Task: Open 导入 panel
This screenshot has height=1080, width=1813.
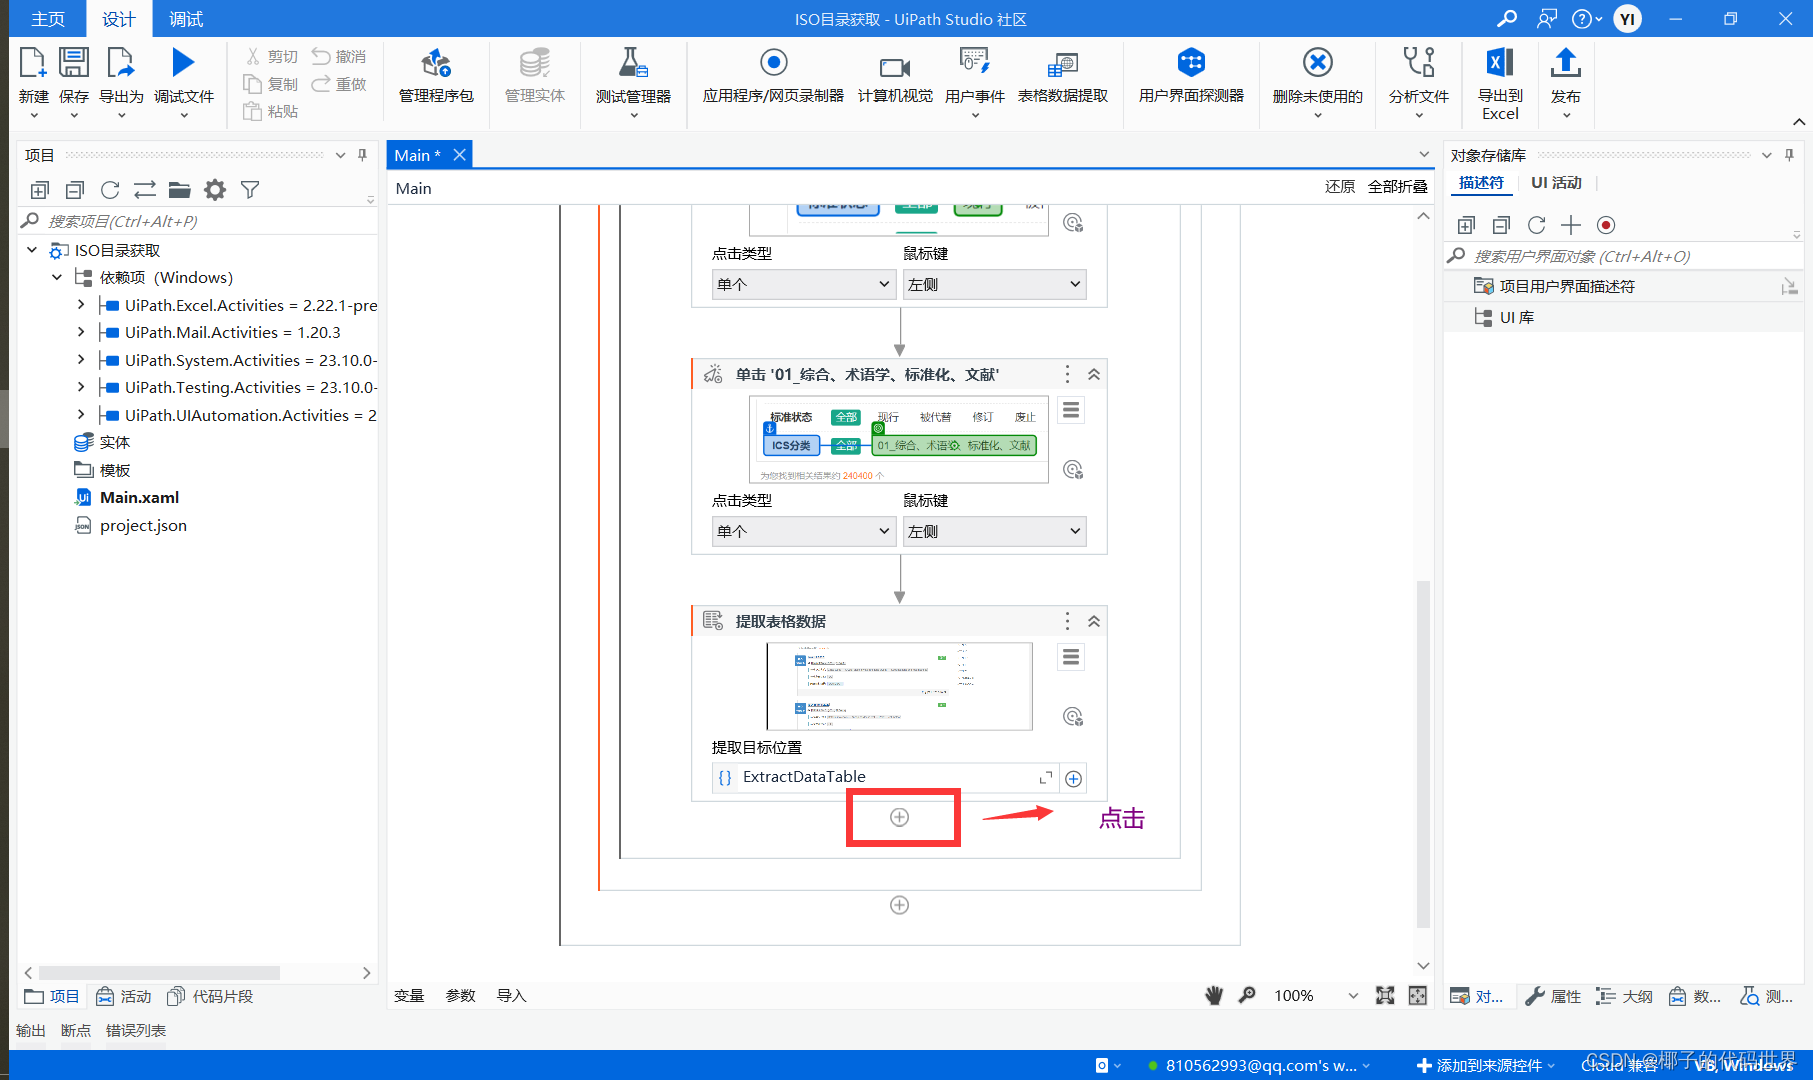Action: 512,996
